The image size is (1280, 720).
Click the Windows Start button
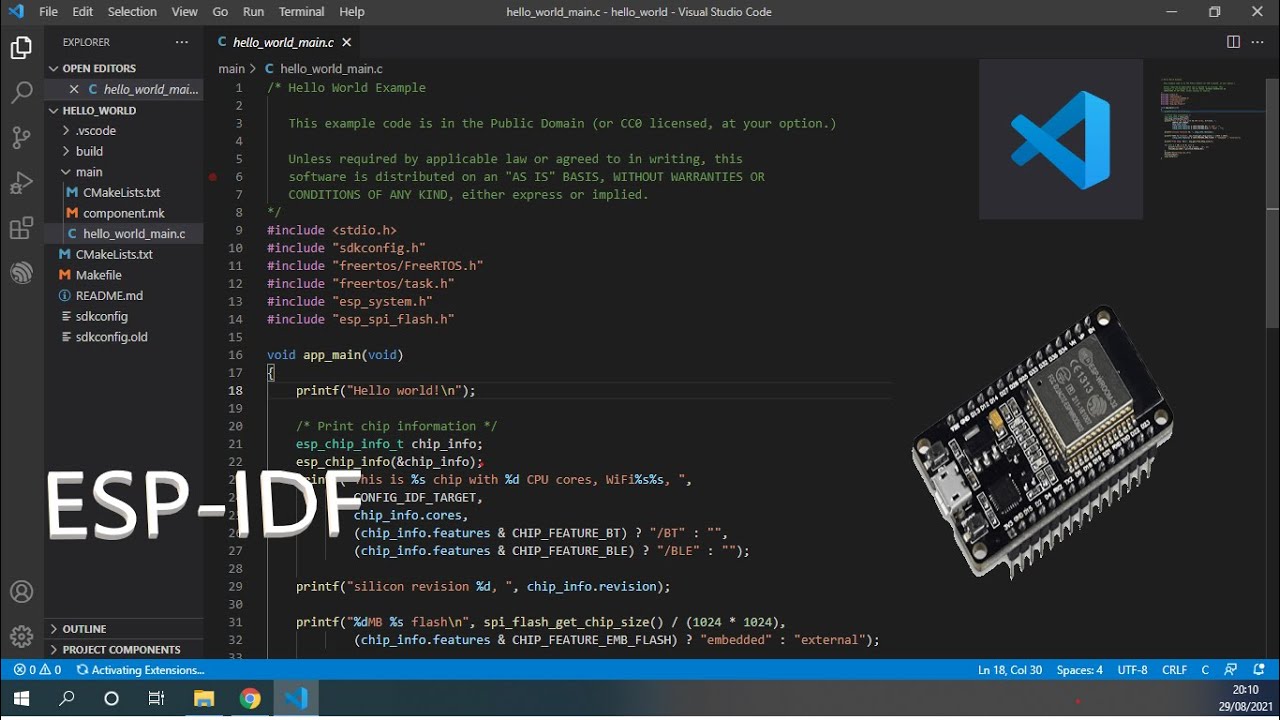tap(21, 699)
